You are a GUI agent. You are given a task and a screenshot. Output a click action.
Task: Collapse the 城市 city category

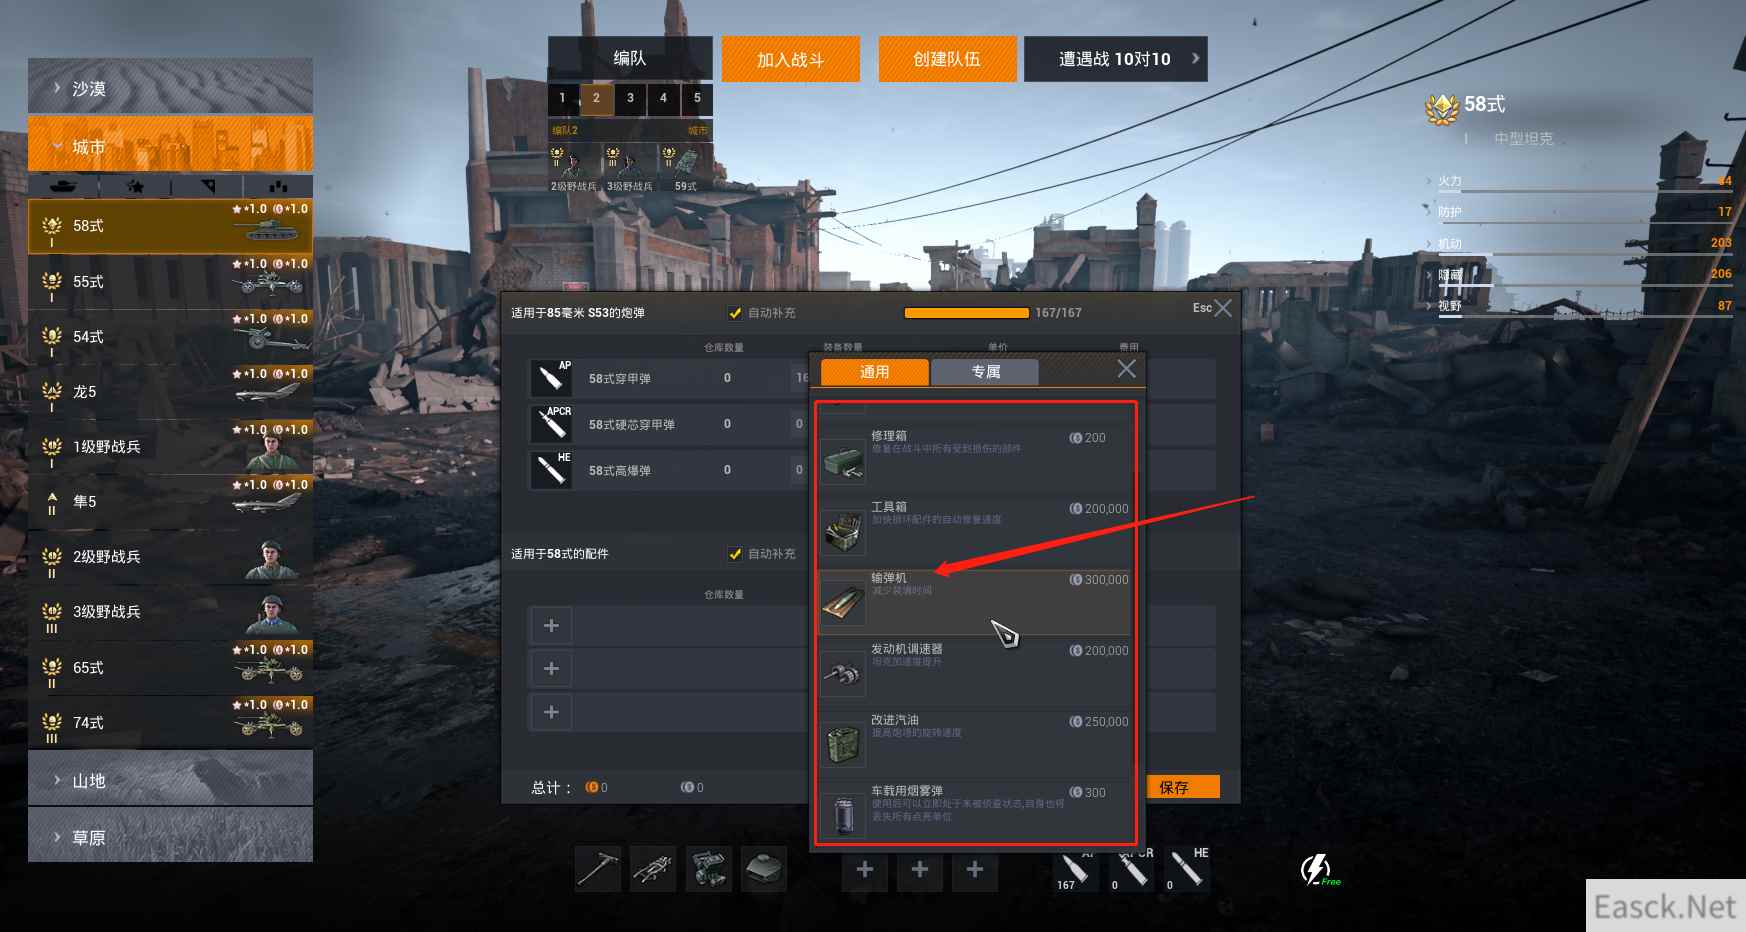[x=170, y=146]
